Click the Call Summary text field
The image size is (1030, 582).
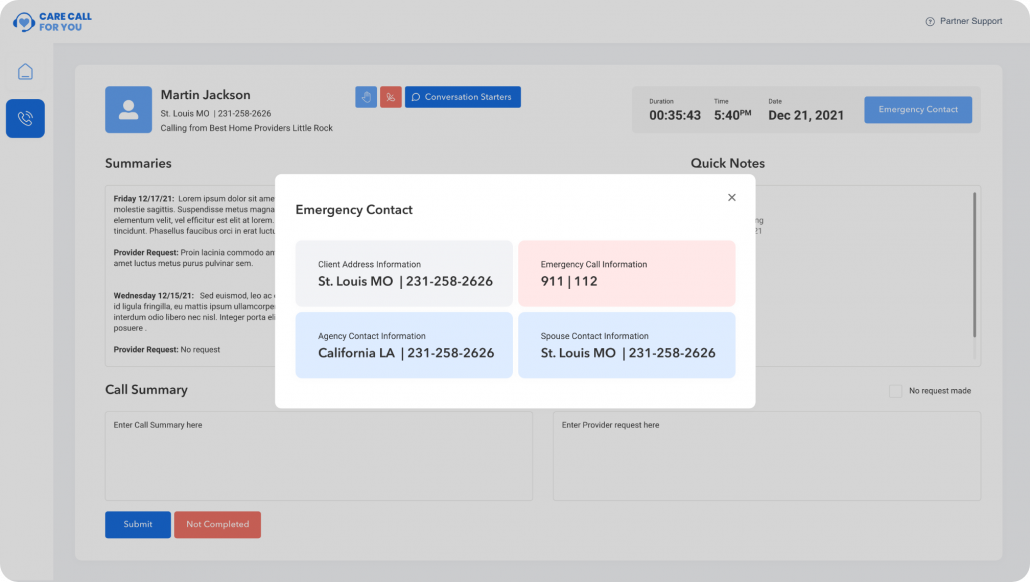tap(318, 455)
